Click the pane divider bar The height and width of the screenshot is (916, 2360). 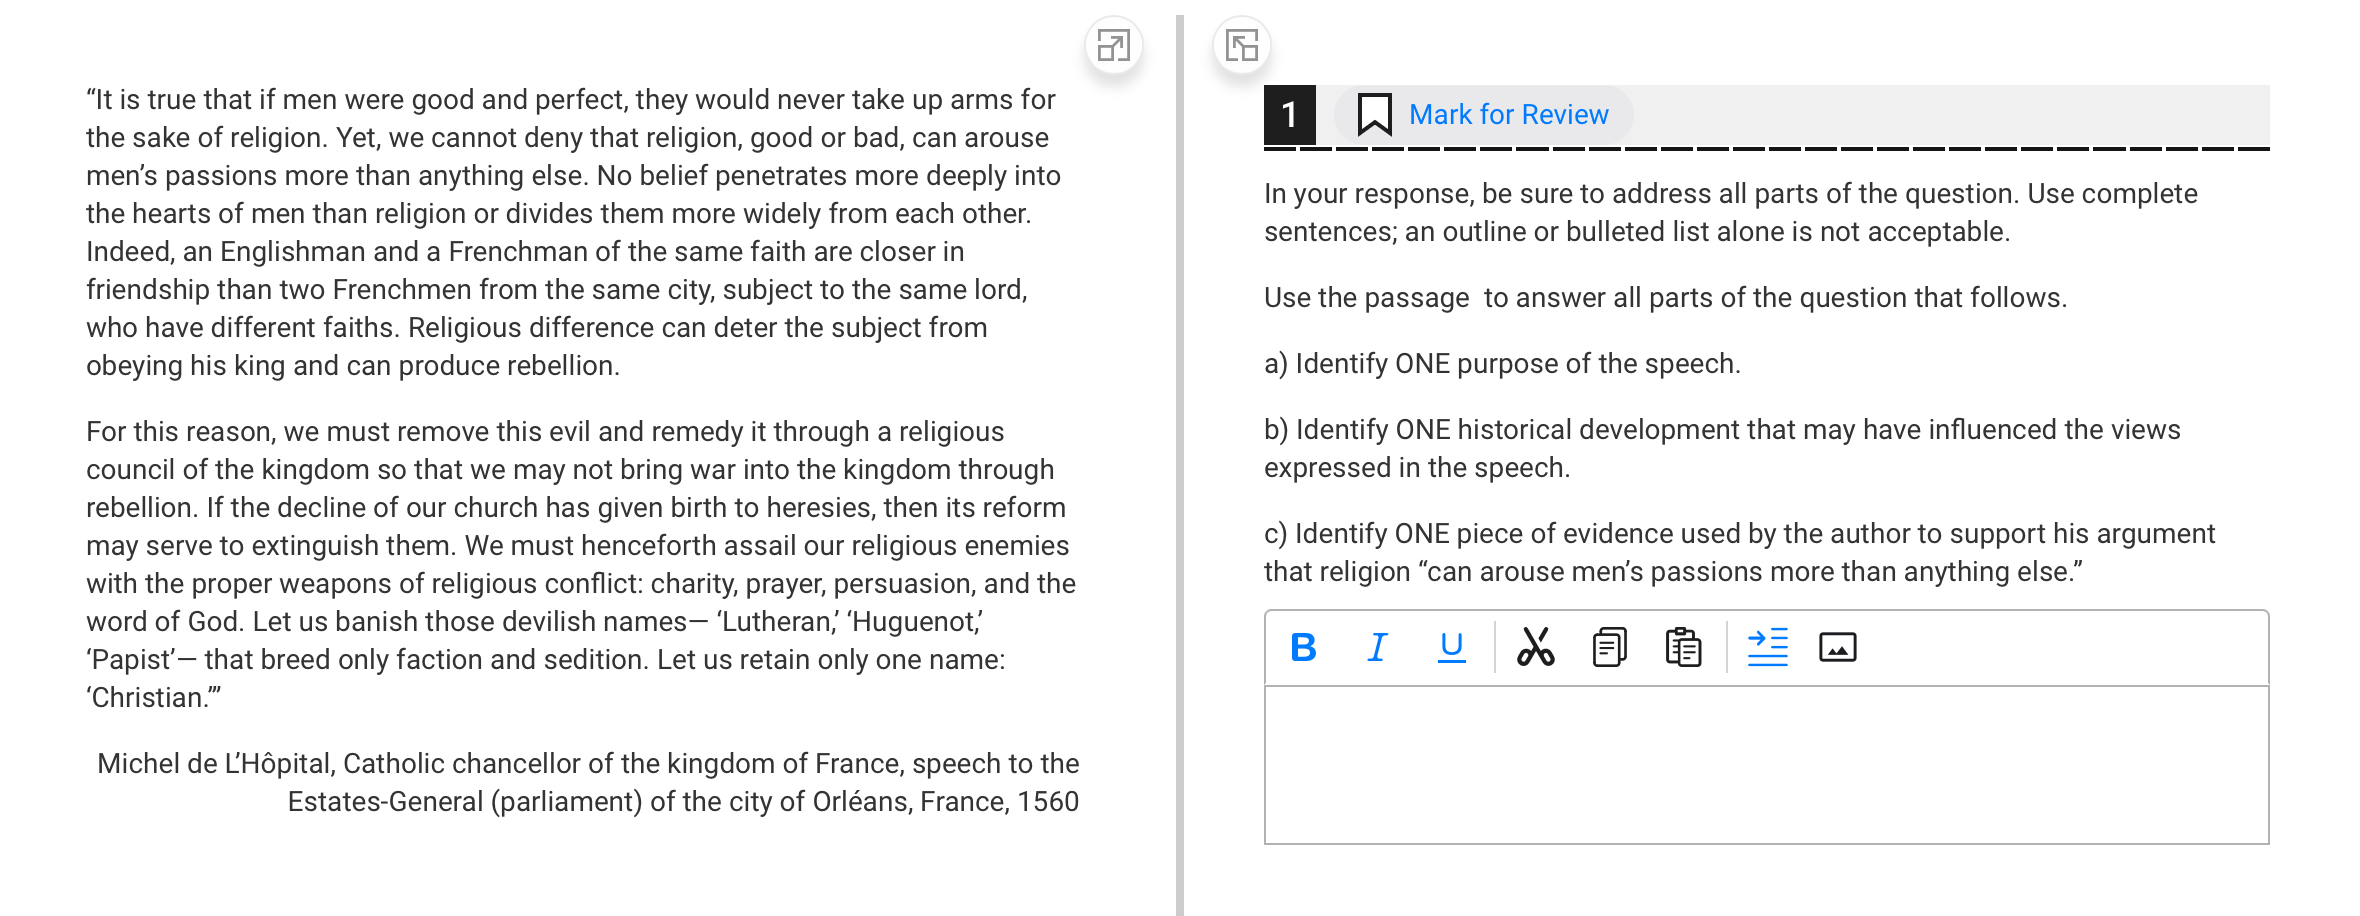pos(1180,465)
